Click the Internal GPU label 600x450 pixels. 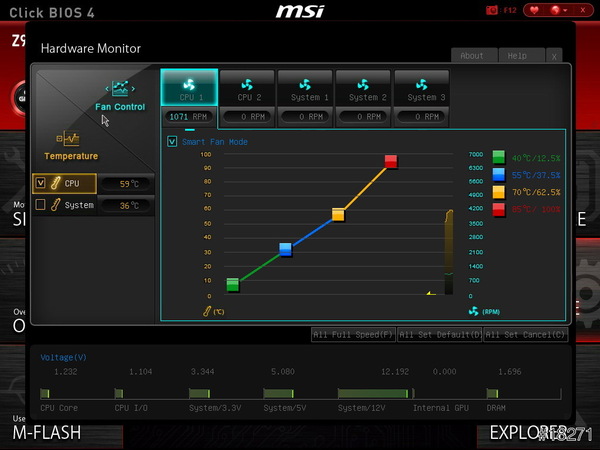[441, 408]
